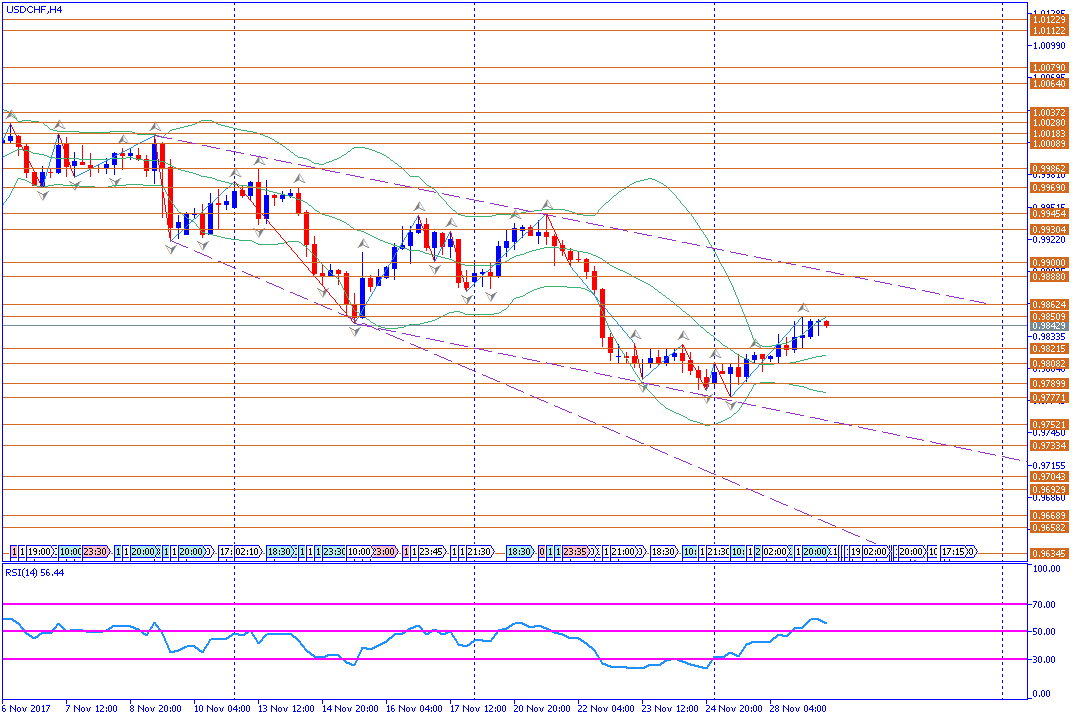
Task: Click the 0.98335 price axis tick
Action: click(1050, 337)
